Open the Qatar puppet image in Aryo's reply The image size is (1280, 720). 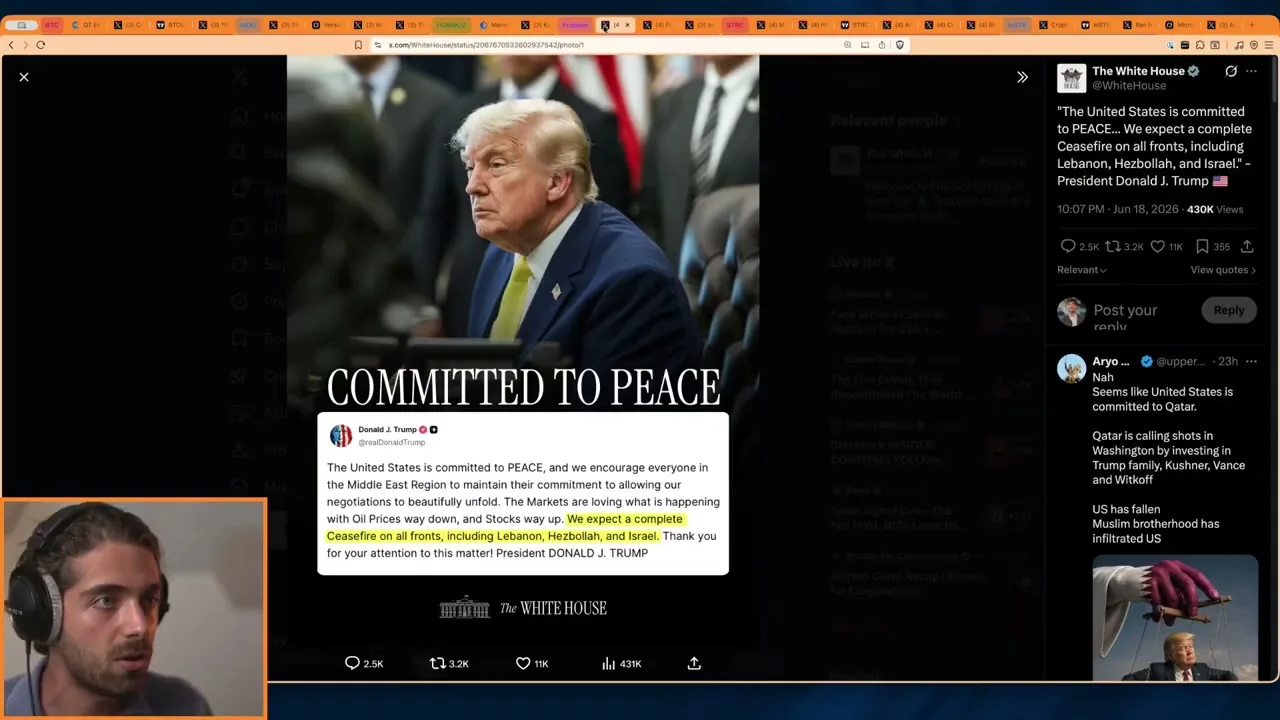(x=1175, y=618)
